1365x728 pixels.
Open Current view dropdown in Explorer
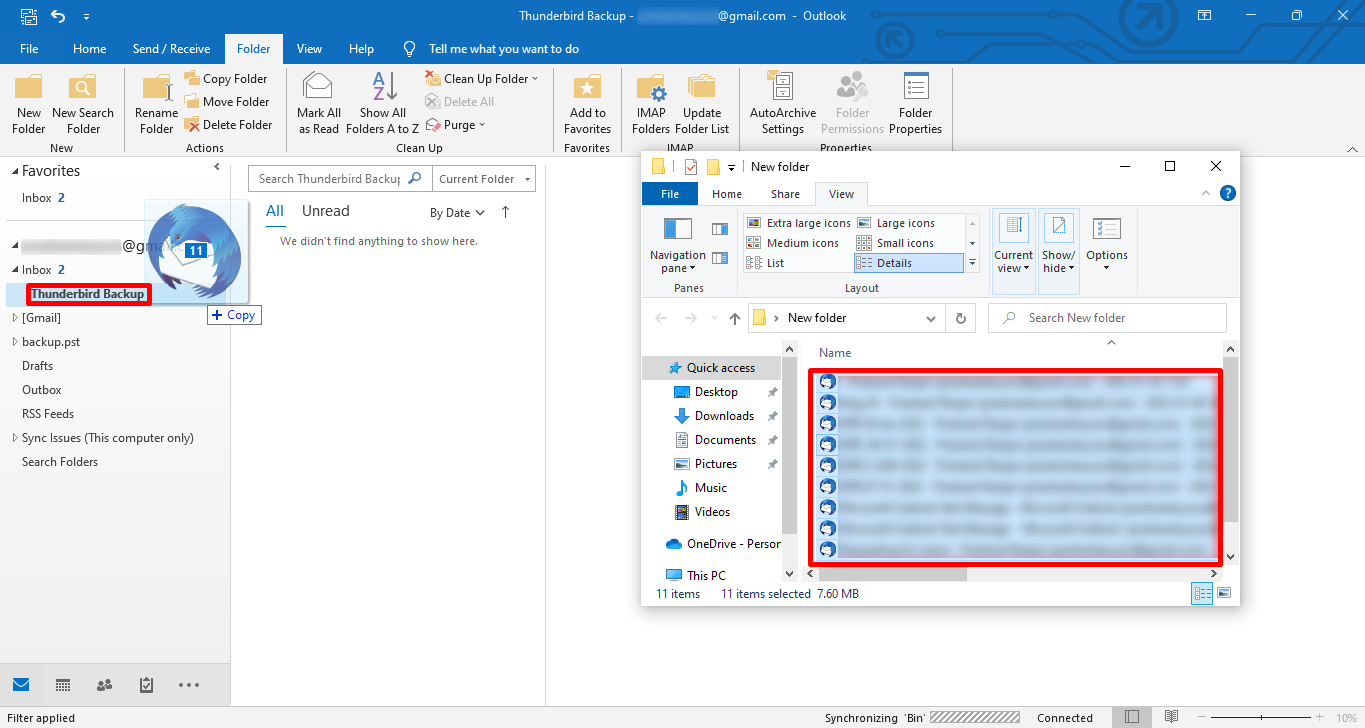click(1013, 252)
